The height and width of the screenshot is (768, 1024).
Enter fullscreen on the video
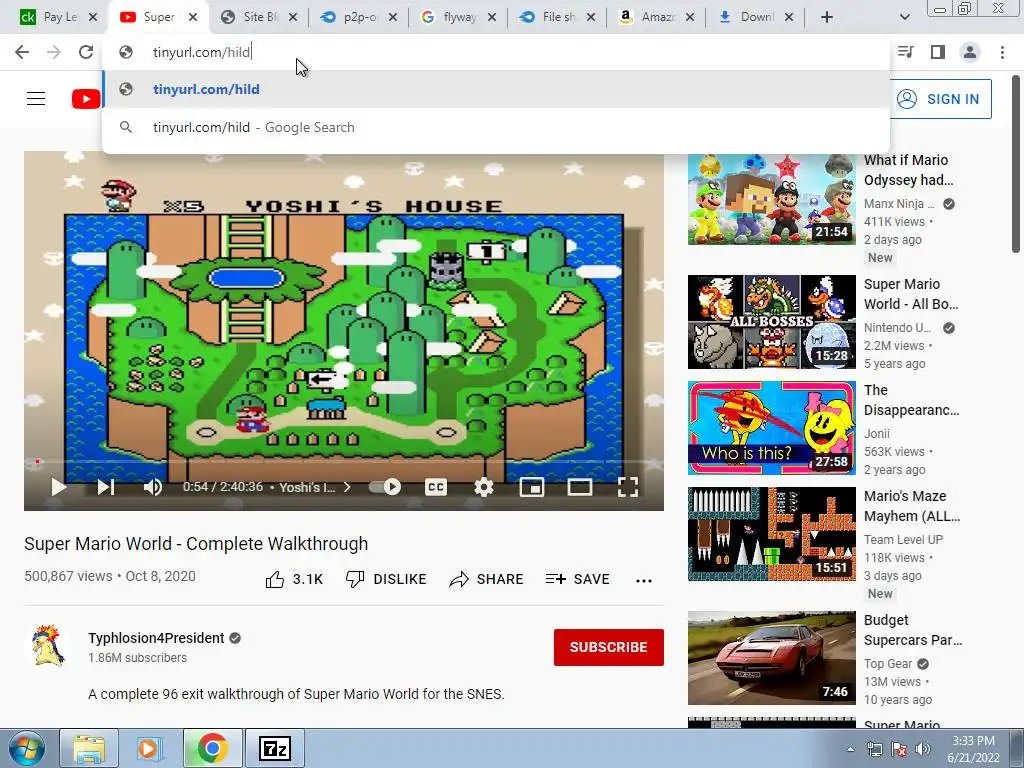[x=628, y=487]
